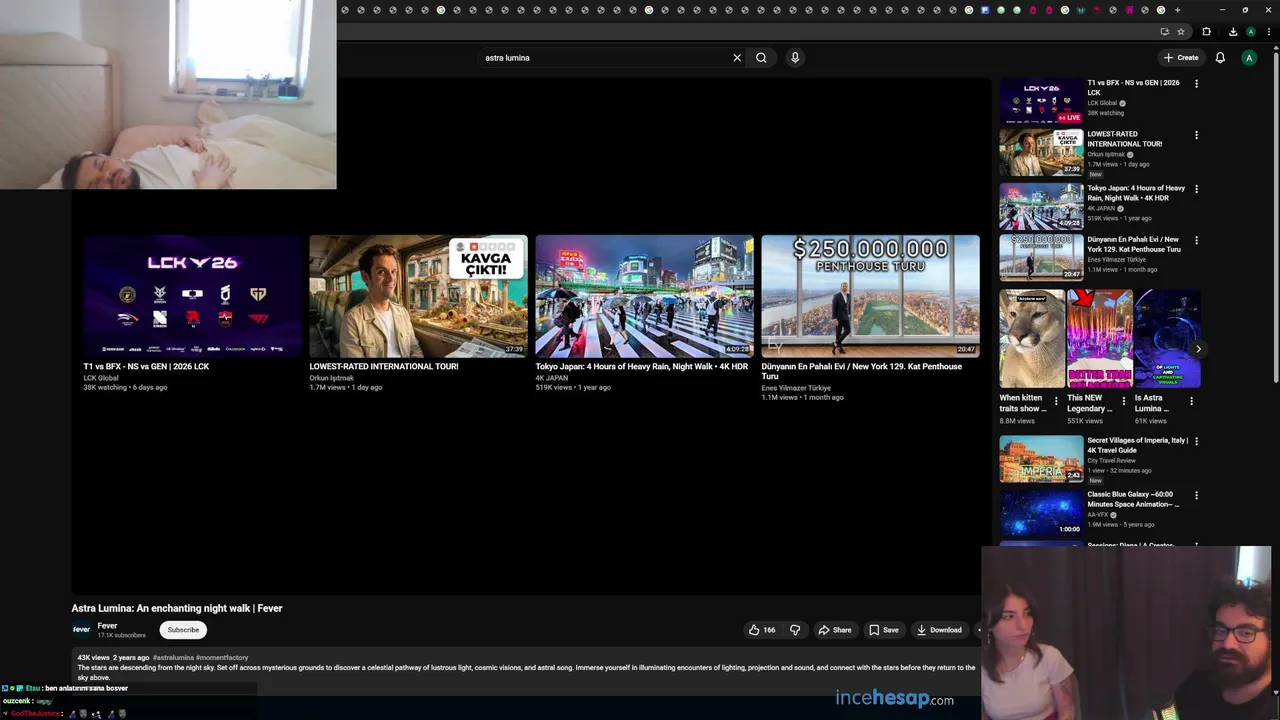This screenshot has height=720, width=1280.
Task: Open Orkun Işıtmak channel in sidebar
Action: [1108, 154]
